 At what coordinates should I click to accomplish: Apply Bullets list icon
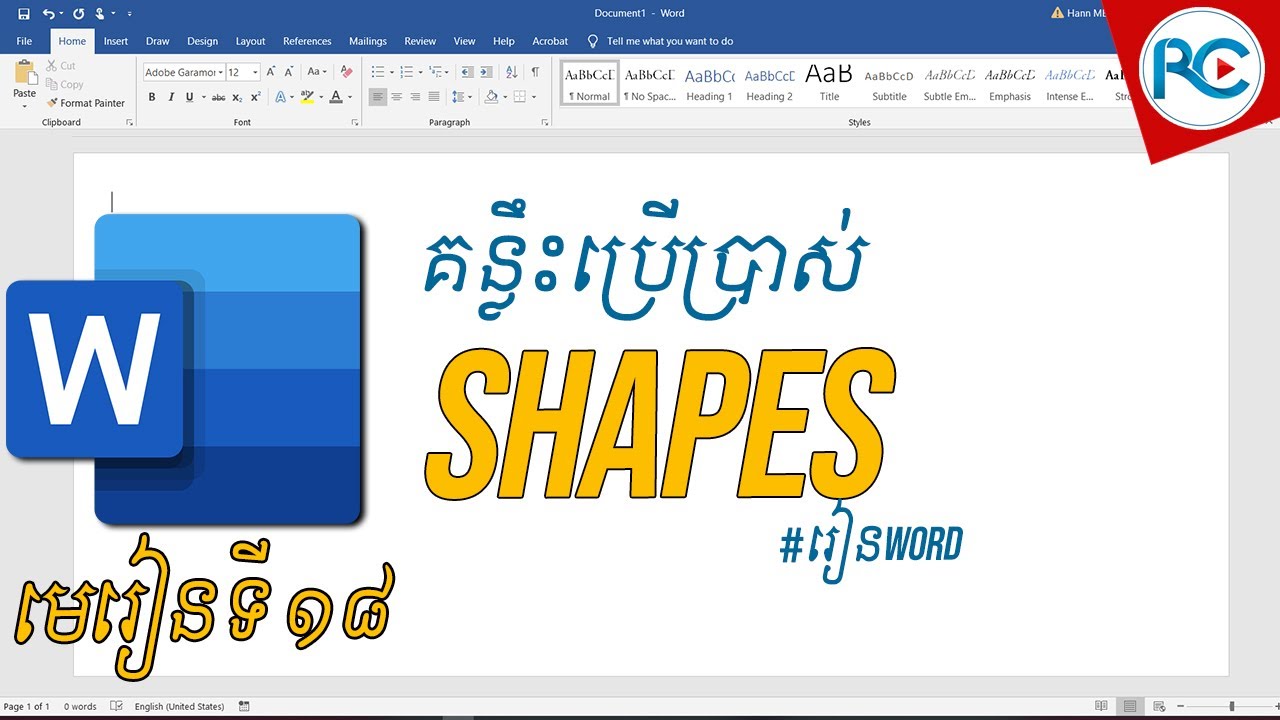tap(378, 72)
